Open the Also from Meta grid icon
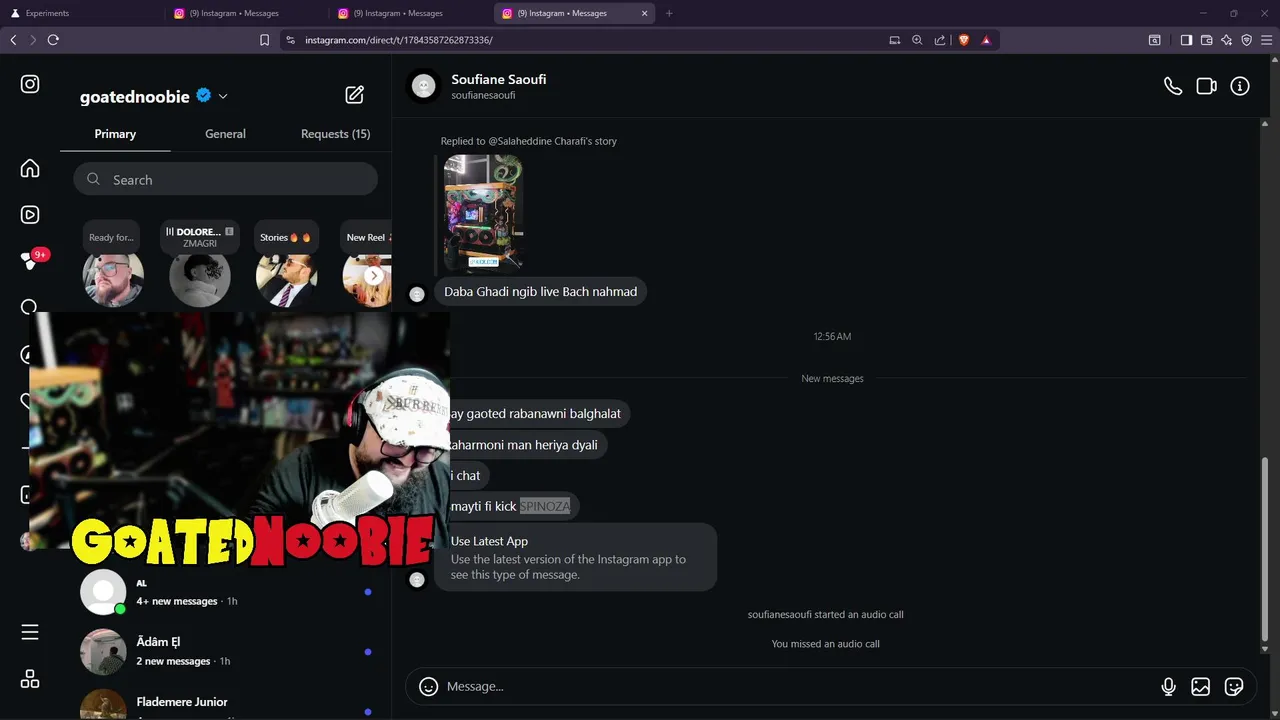The height and width of the screenshot is (720, 1280). (30, 679)
